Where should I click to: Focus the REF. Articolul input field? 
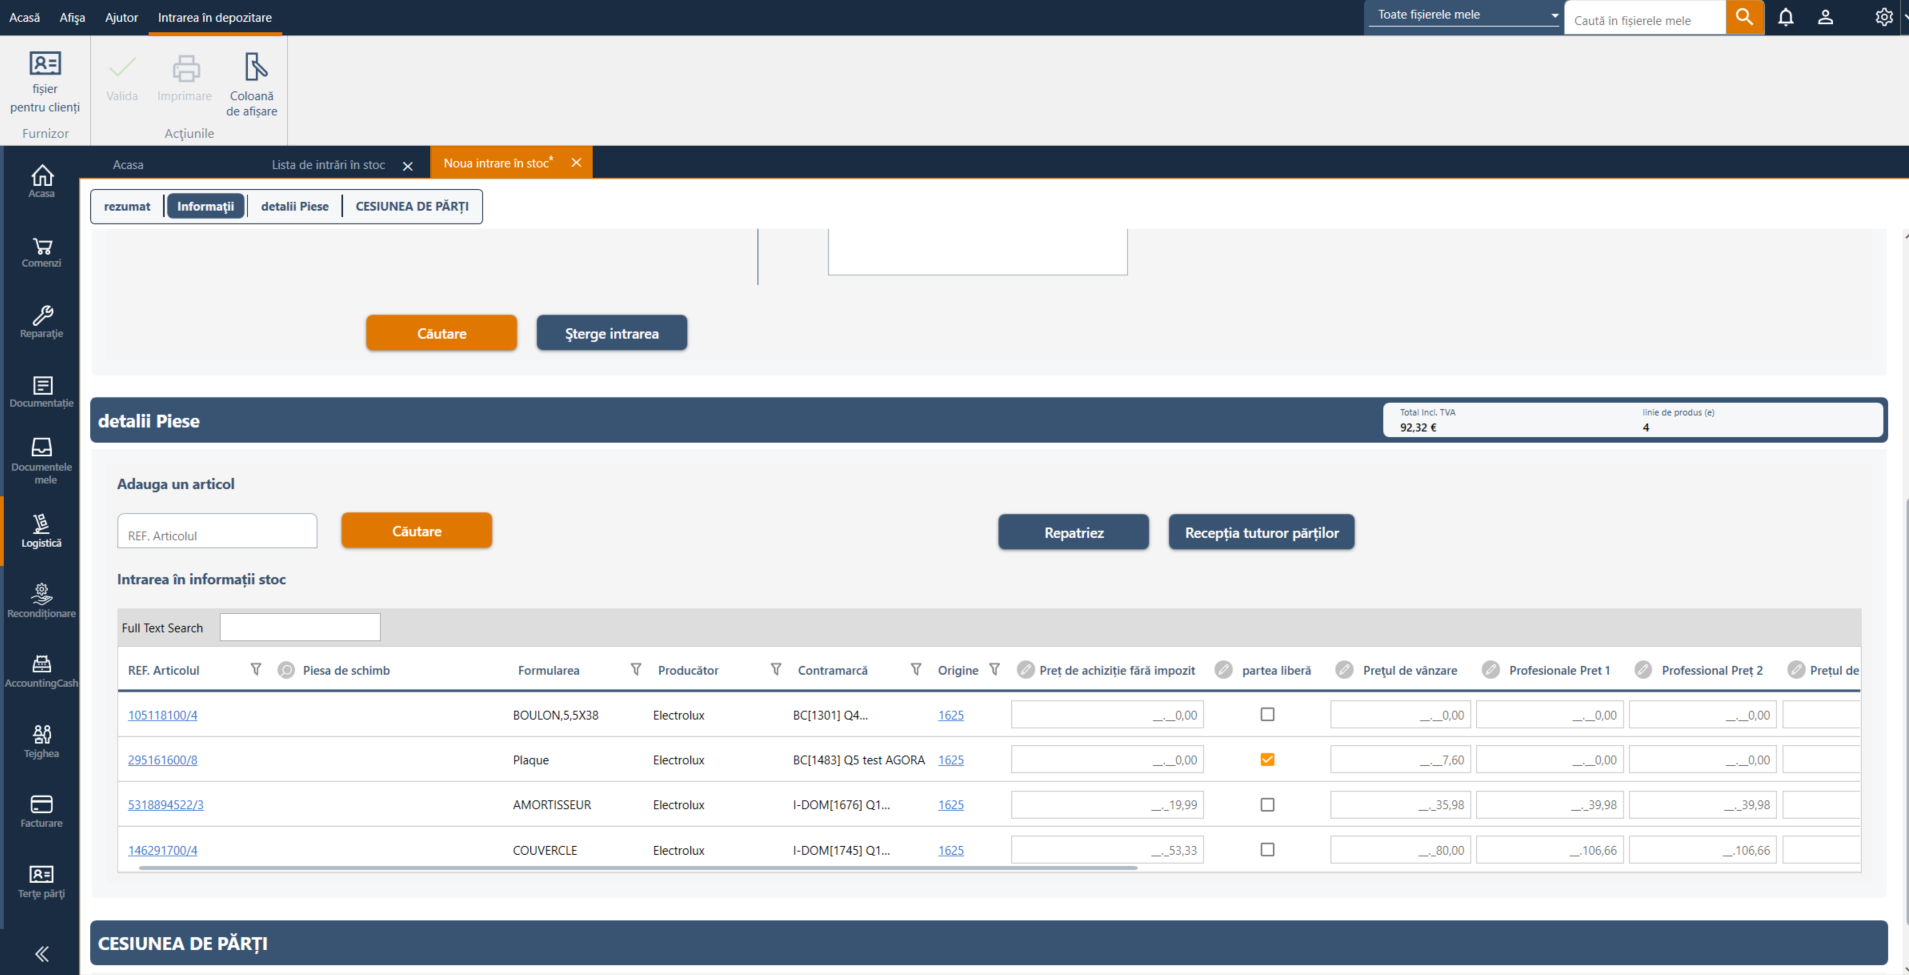[x=217, y=531]
